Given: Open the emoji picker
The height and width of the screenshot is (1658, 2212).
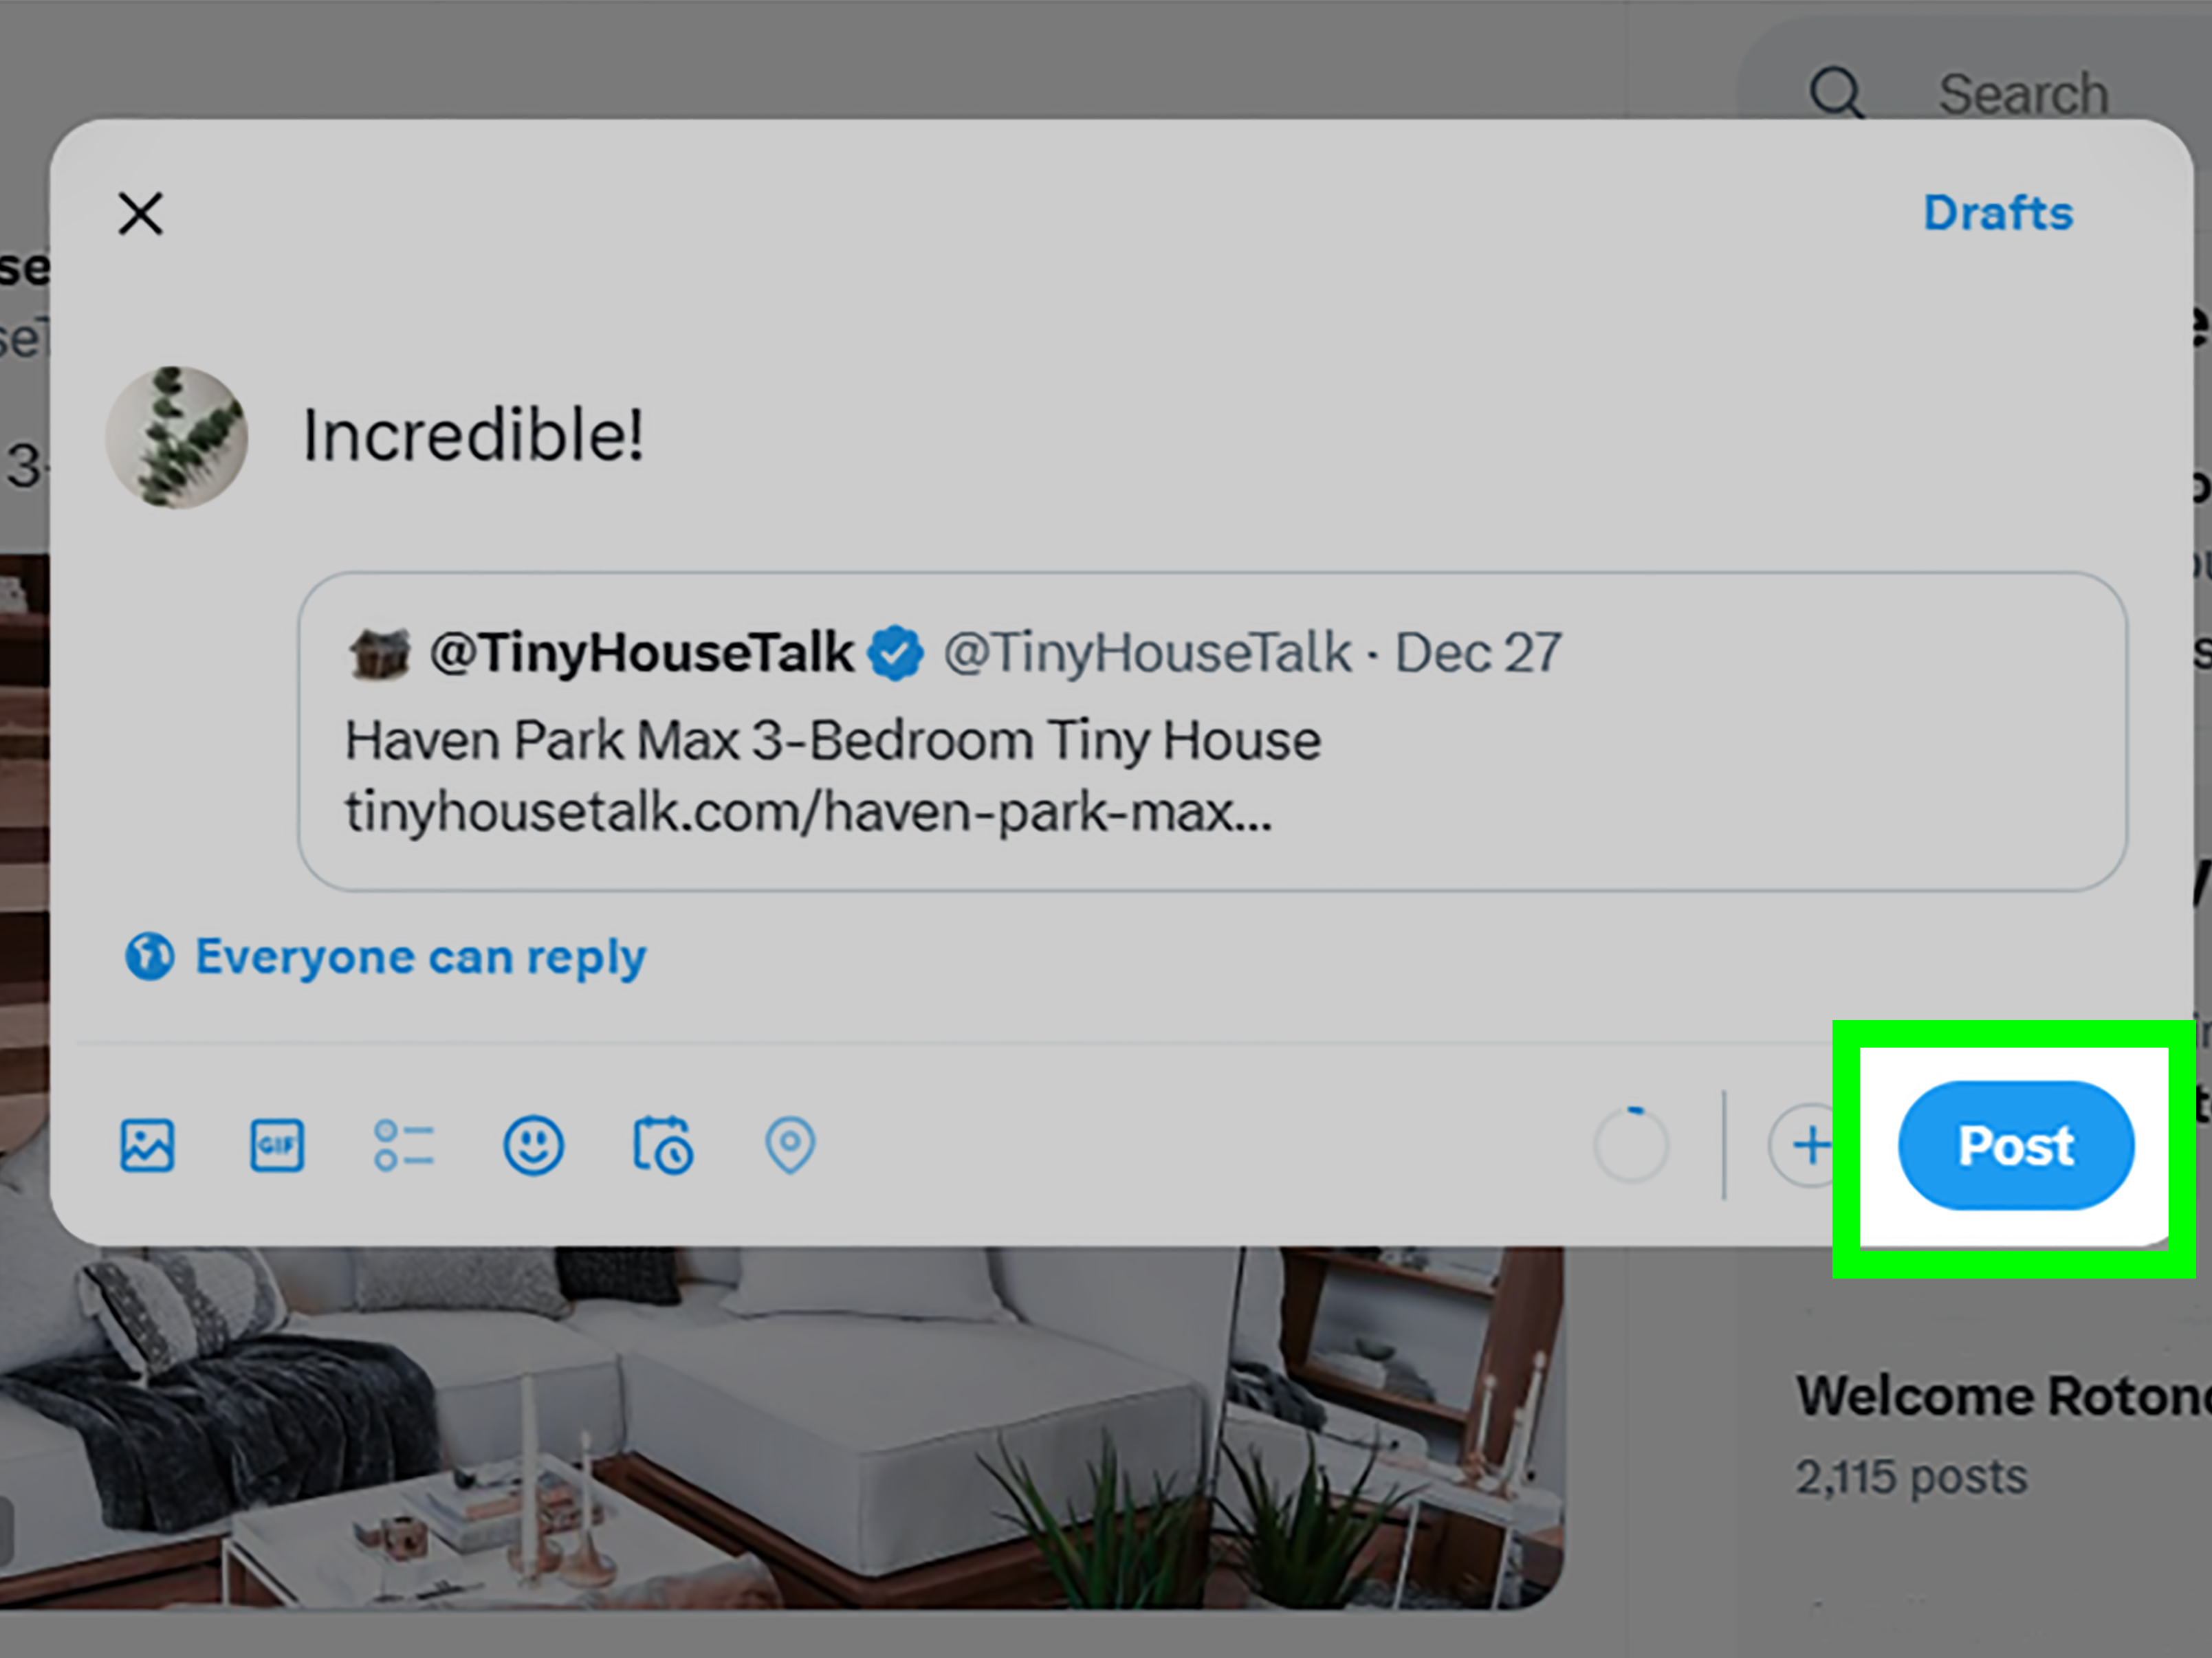Looking at the screenshot, I should [x=533, y=1146].
